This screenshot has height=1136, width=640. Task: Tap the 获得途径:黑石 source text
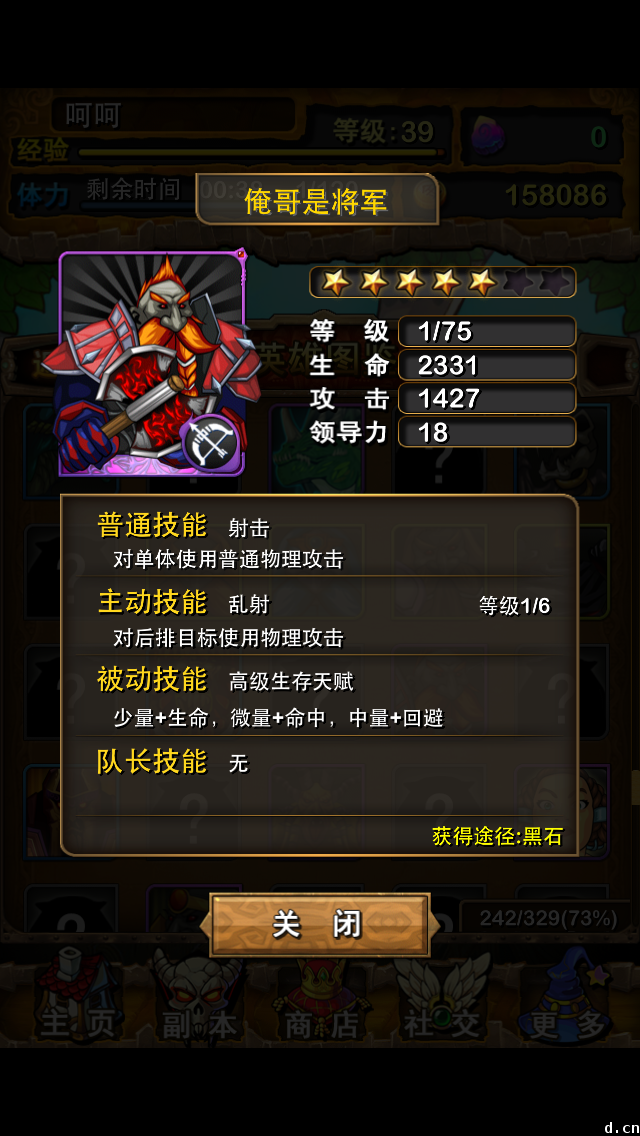(x=497, y=837)
